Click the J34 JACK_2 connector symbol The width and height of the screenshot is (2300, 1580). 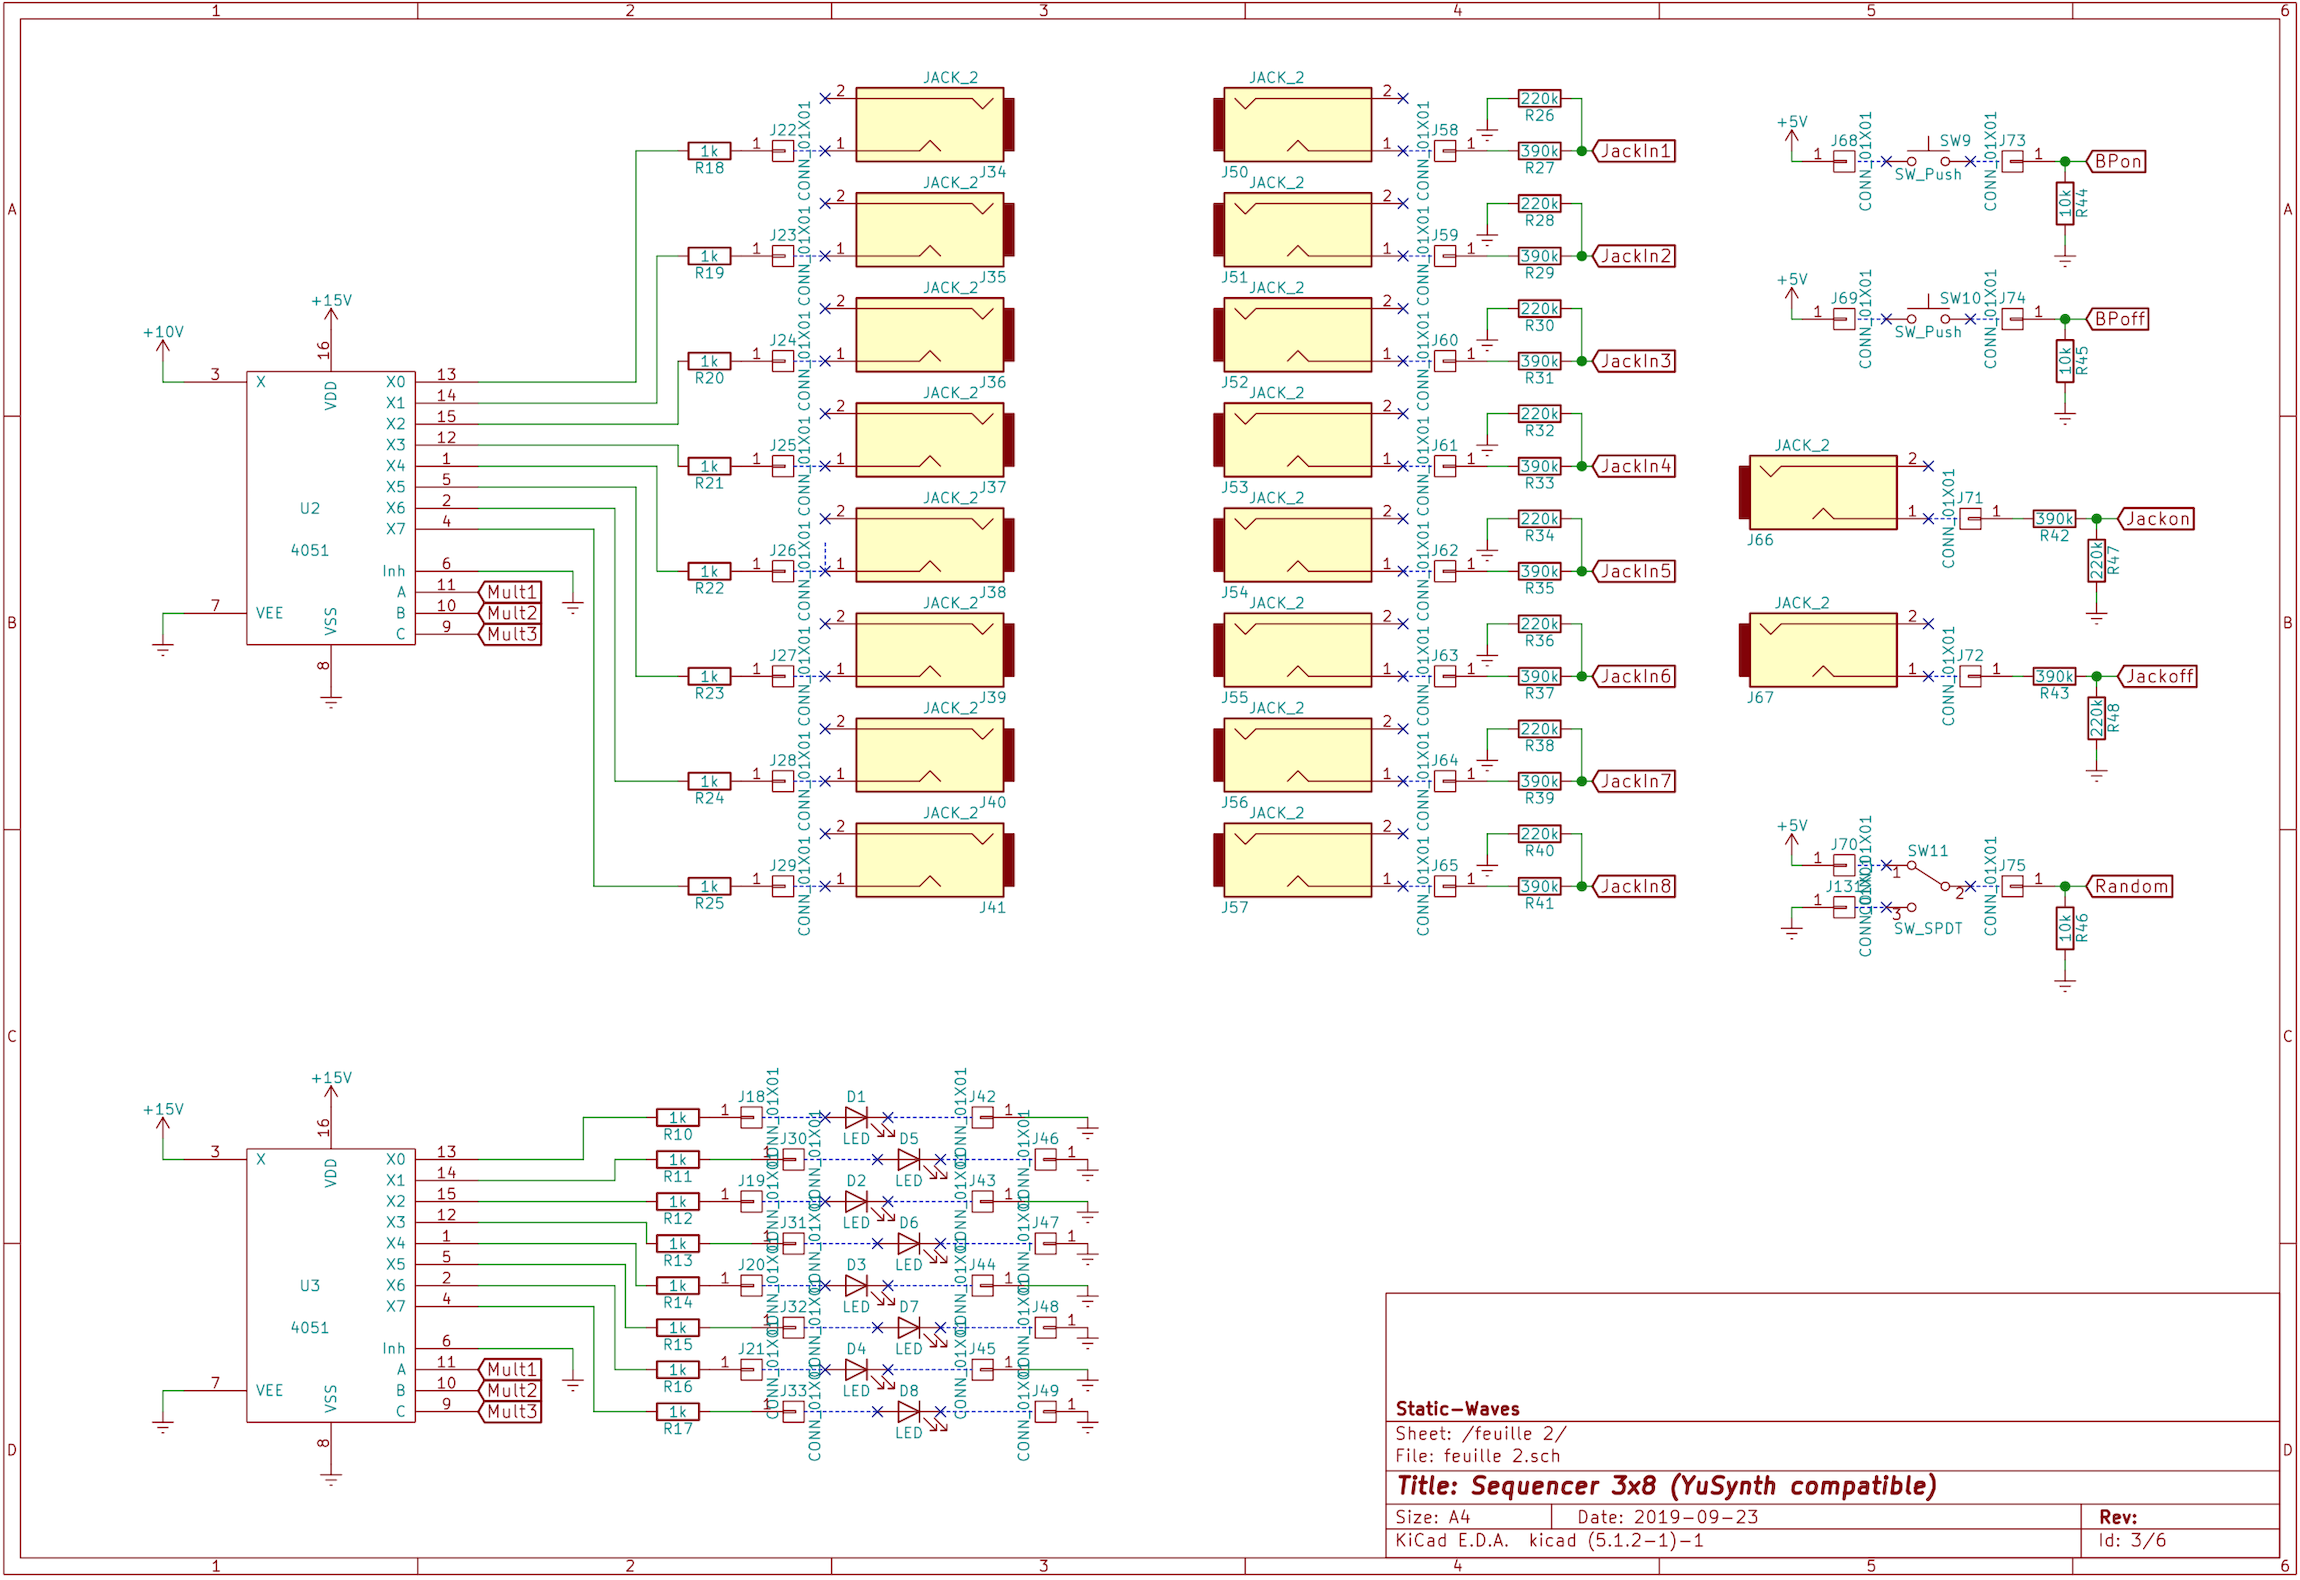[x=930, y=125]
